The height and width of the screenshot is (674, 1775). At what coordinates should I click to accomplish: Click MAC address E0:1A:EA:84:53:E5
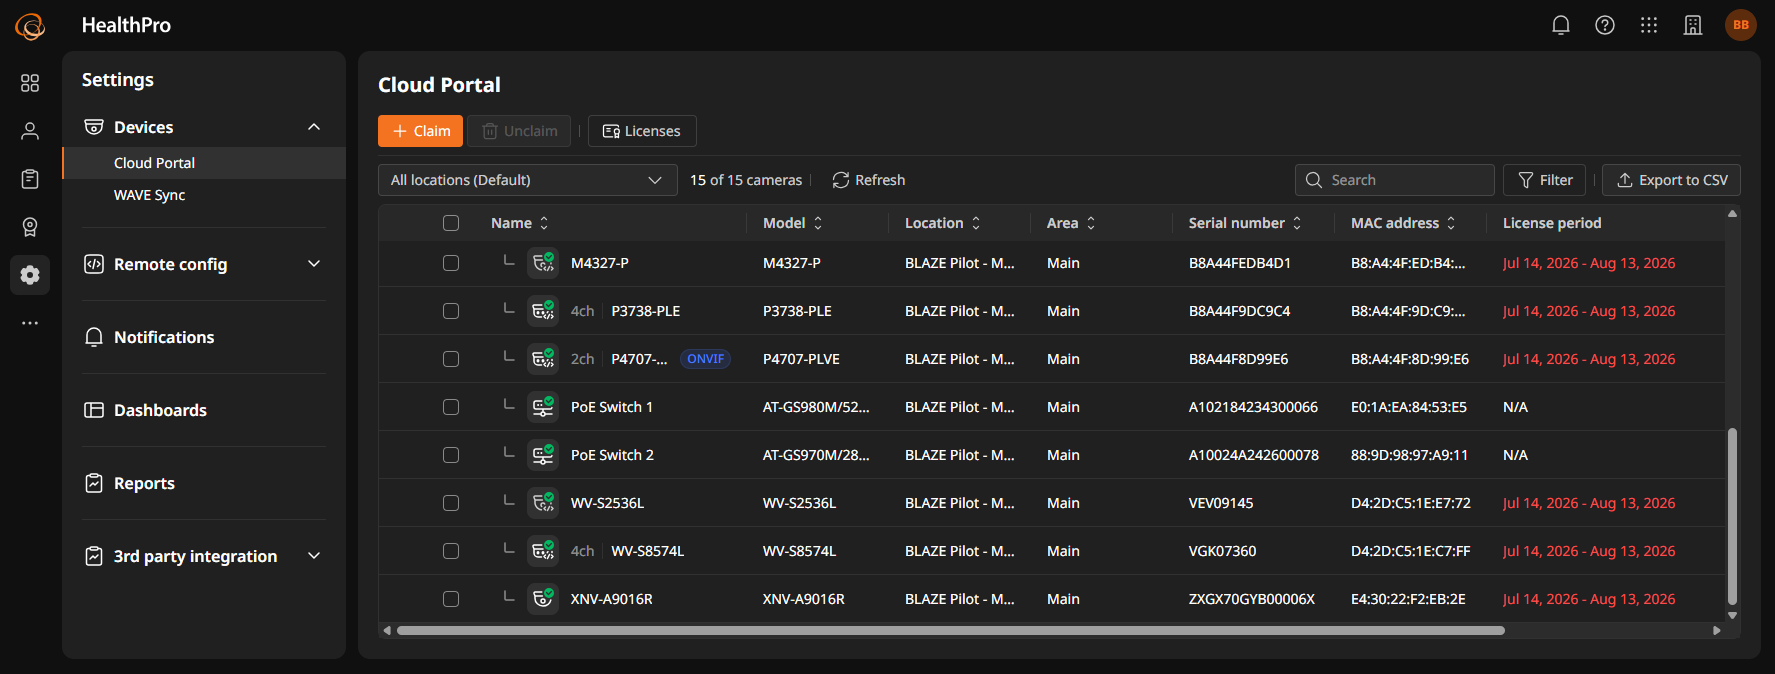1409,407
